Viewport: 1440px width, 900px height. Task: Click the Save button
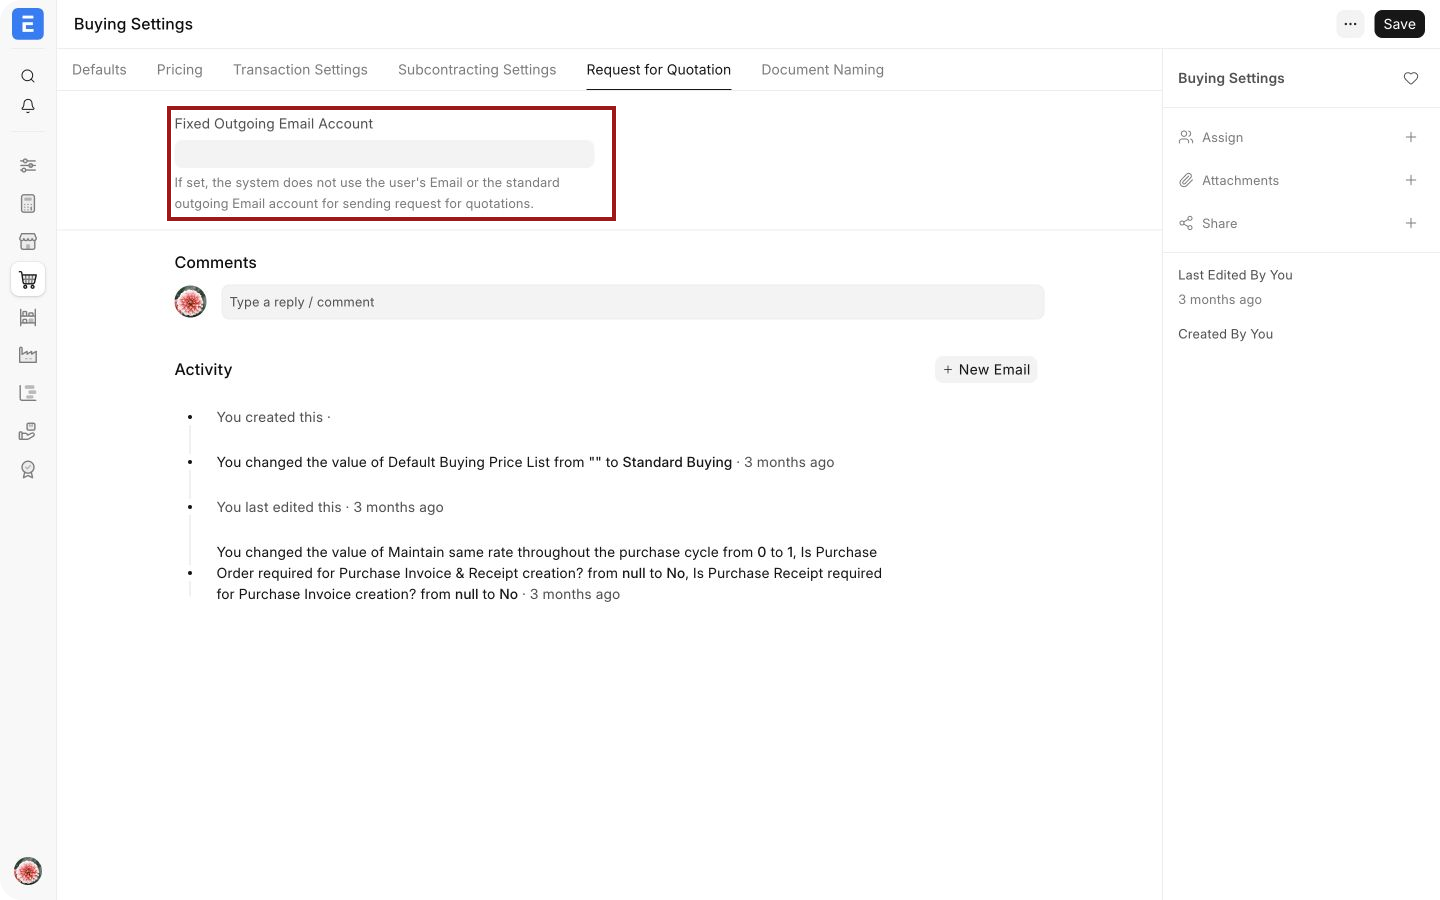1399,24
